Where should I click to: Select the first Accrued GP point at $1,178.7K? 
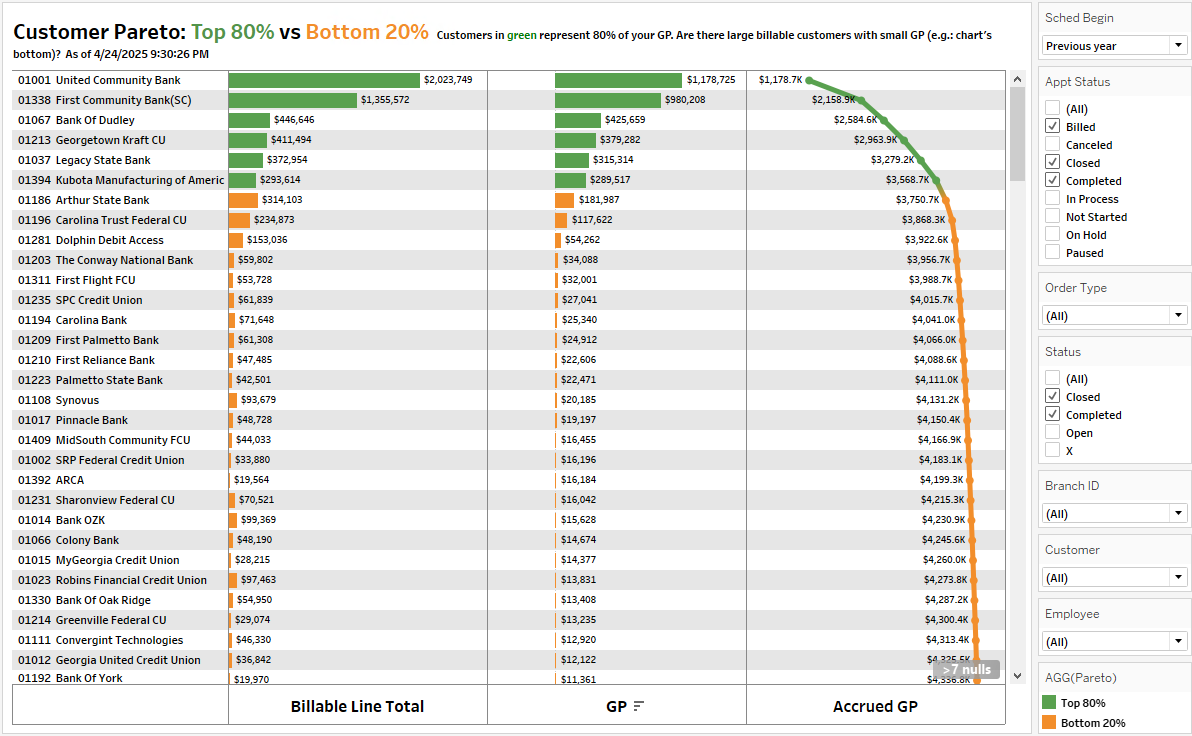(x=809, y=81)
